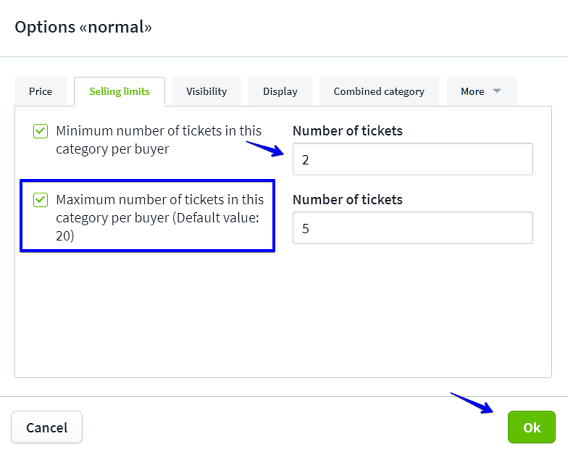Uncheck the maximum tickets per buyer checkbox
Viewport: 568px width, 452px height.
tap(40, 200)
